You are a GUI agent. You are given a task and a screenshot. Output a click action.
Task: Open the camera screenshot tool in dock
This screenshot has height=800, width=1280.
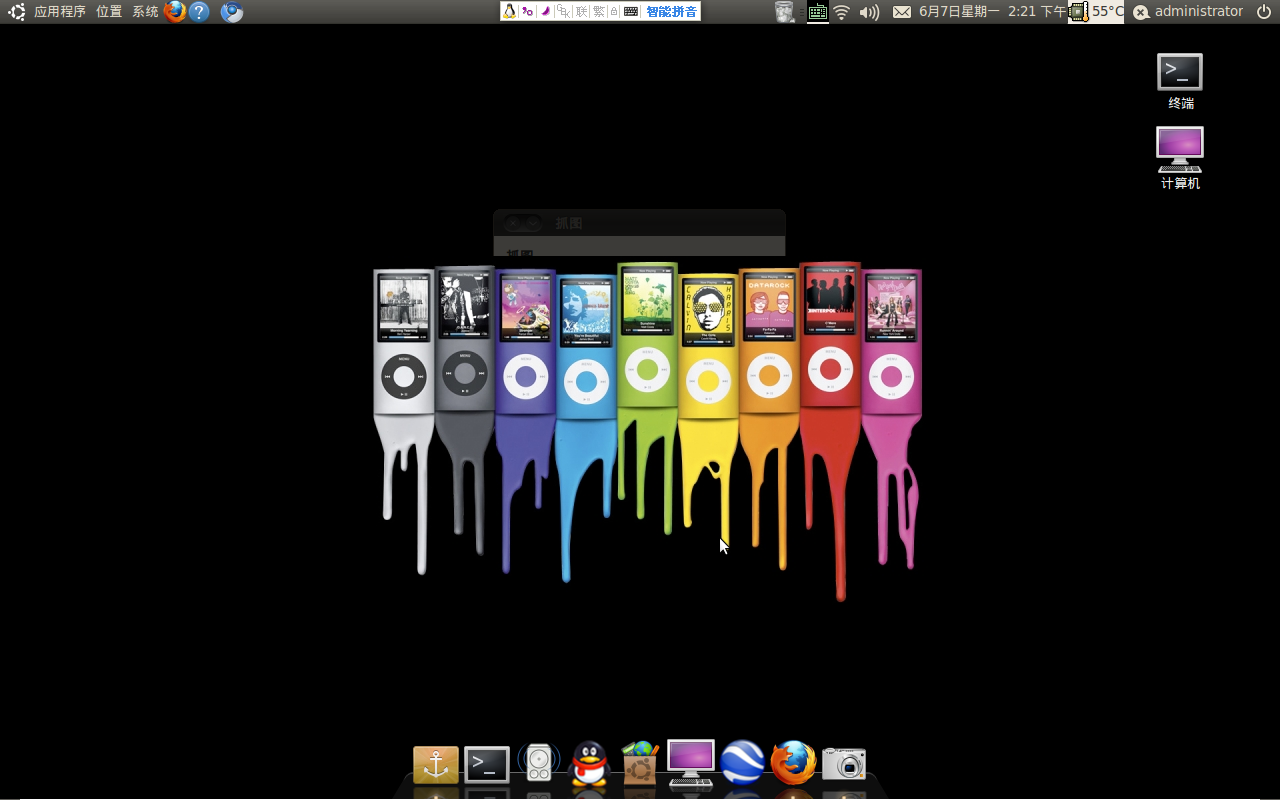pyautogui.click(x=845, y=764)
